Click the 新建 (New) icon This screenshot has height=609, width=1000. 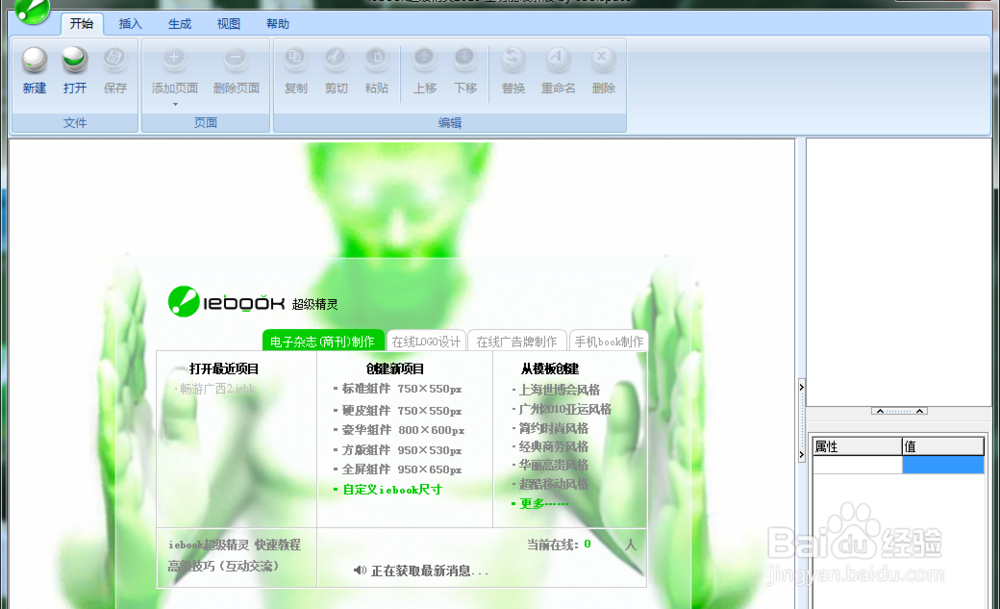click(x=34, y=61)
